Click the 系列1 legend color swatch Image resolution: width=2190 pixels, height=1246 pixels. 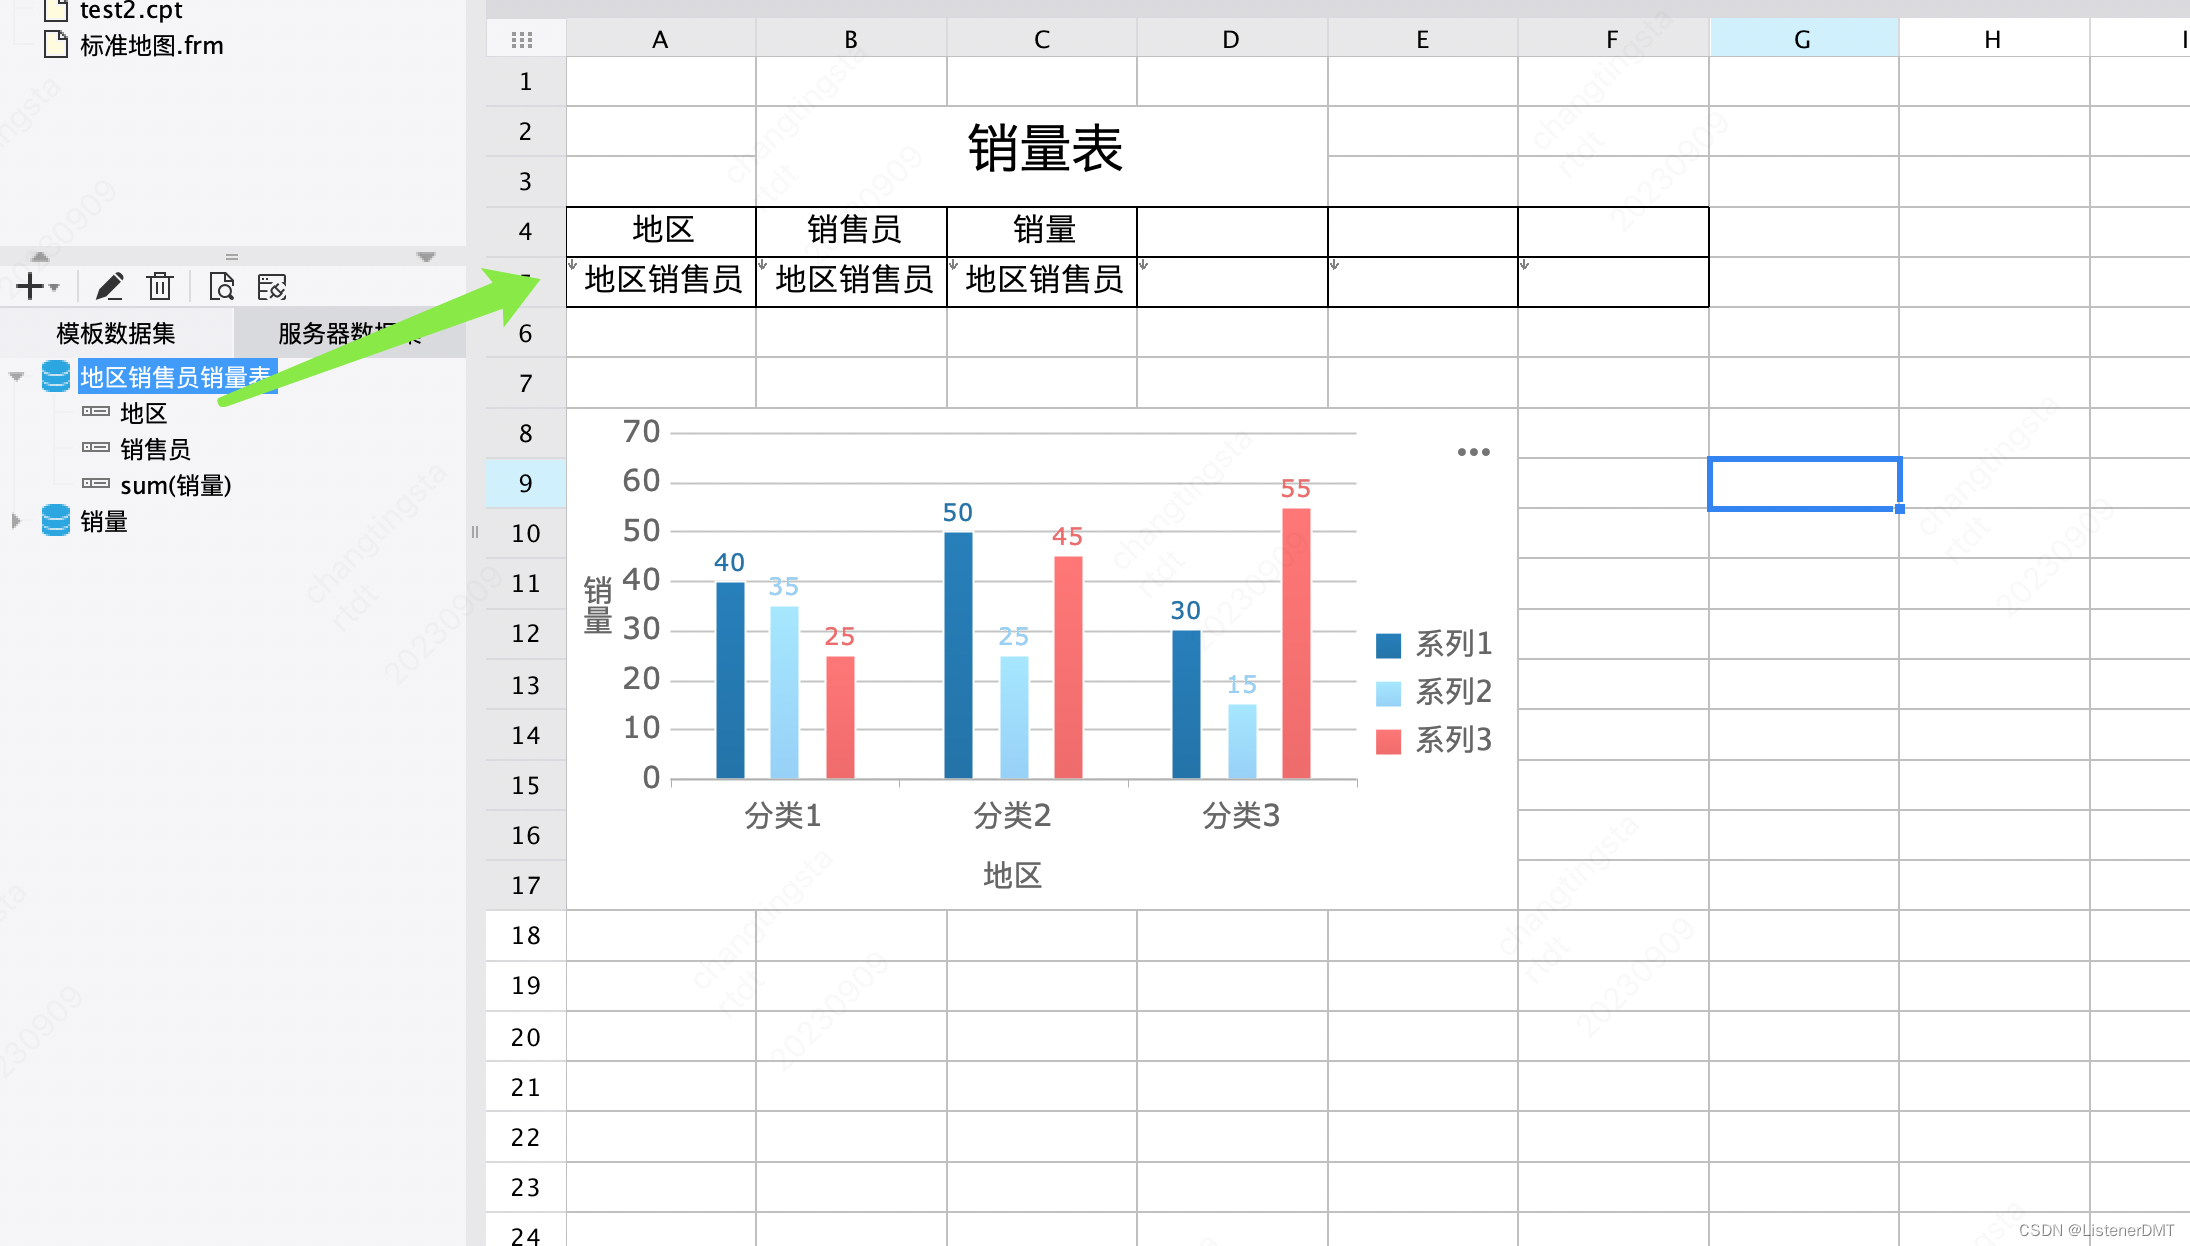point(1388,645)
